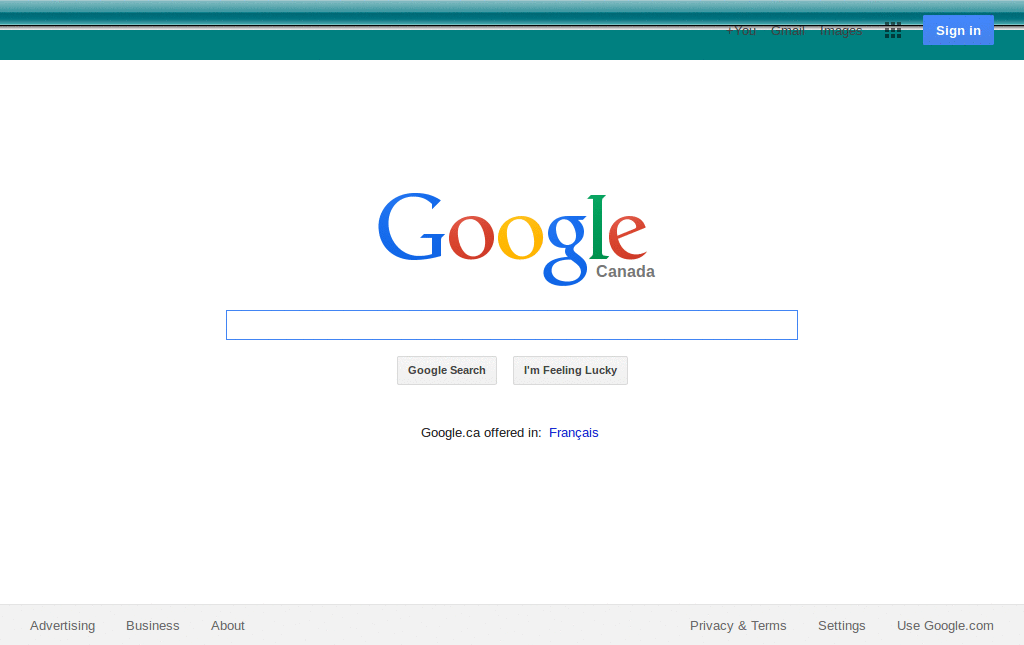Screen dimensions: 1024x645
Task: Click the Google Canada logo
Action: (x=517, y=239)
